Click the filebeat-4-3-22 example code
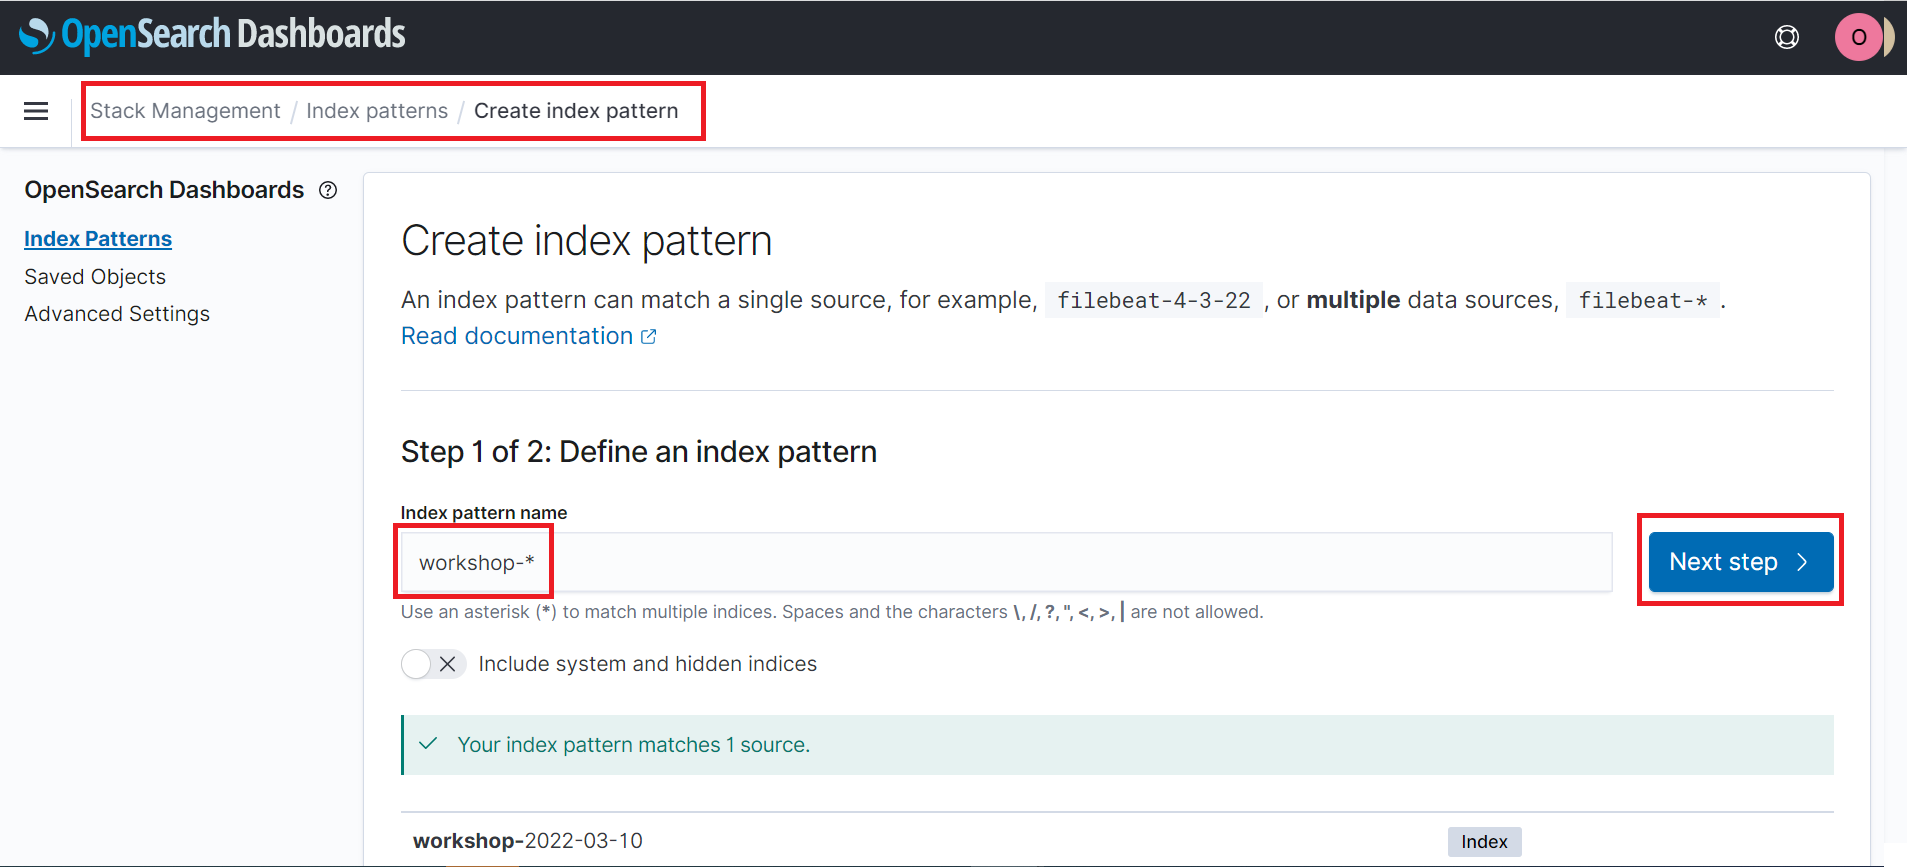Image resolution: width=1907 pixels, height=867 pixels. click(x=1154, y=300)
